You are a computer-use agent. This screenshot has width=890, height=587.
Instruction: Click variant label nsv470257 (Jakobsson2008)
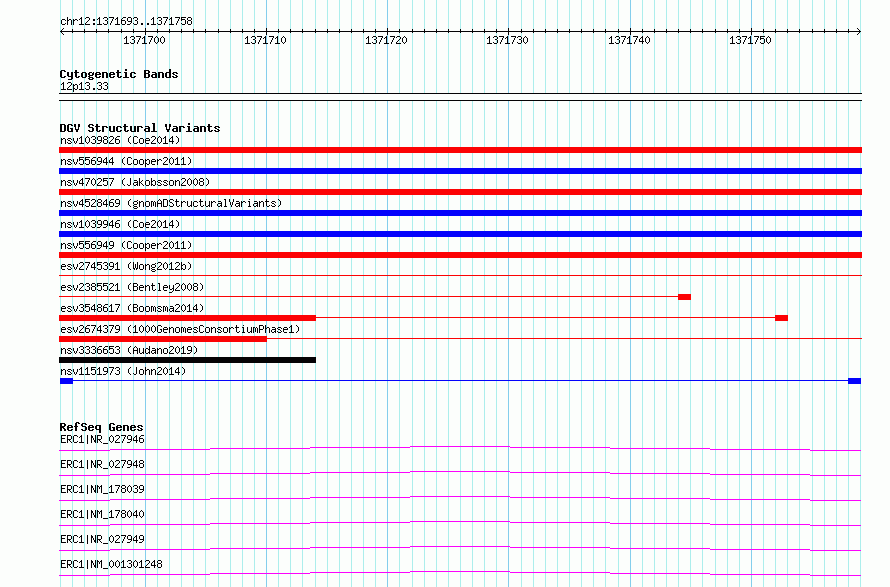pos(135,182)
